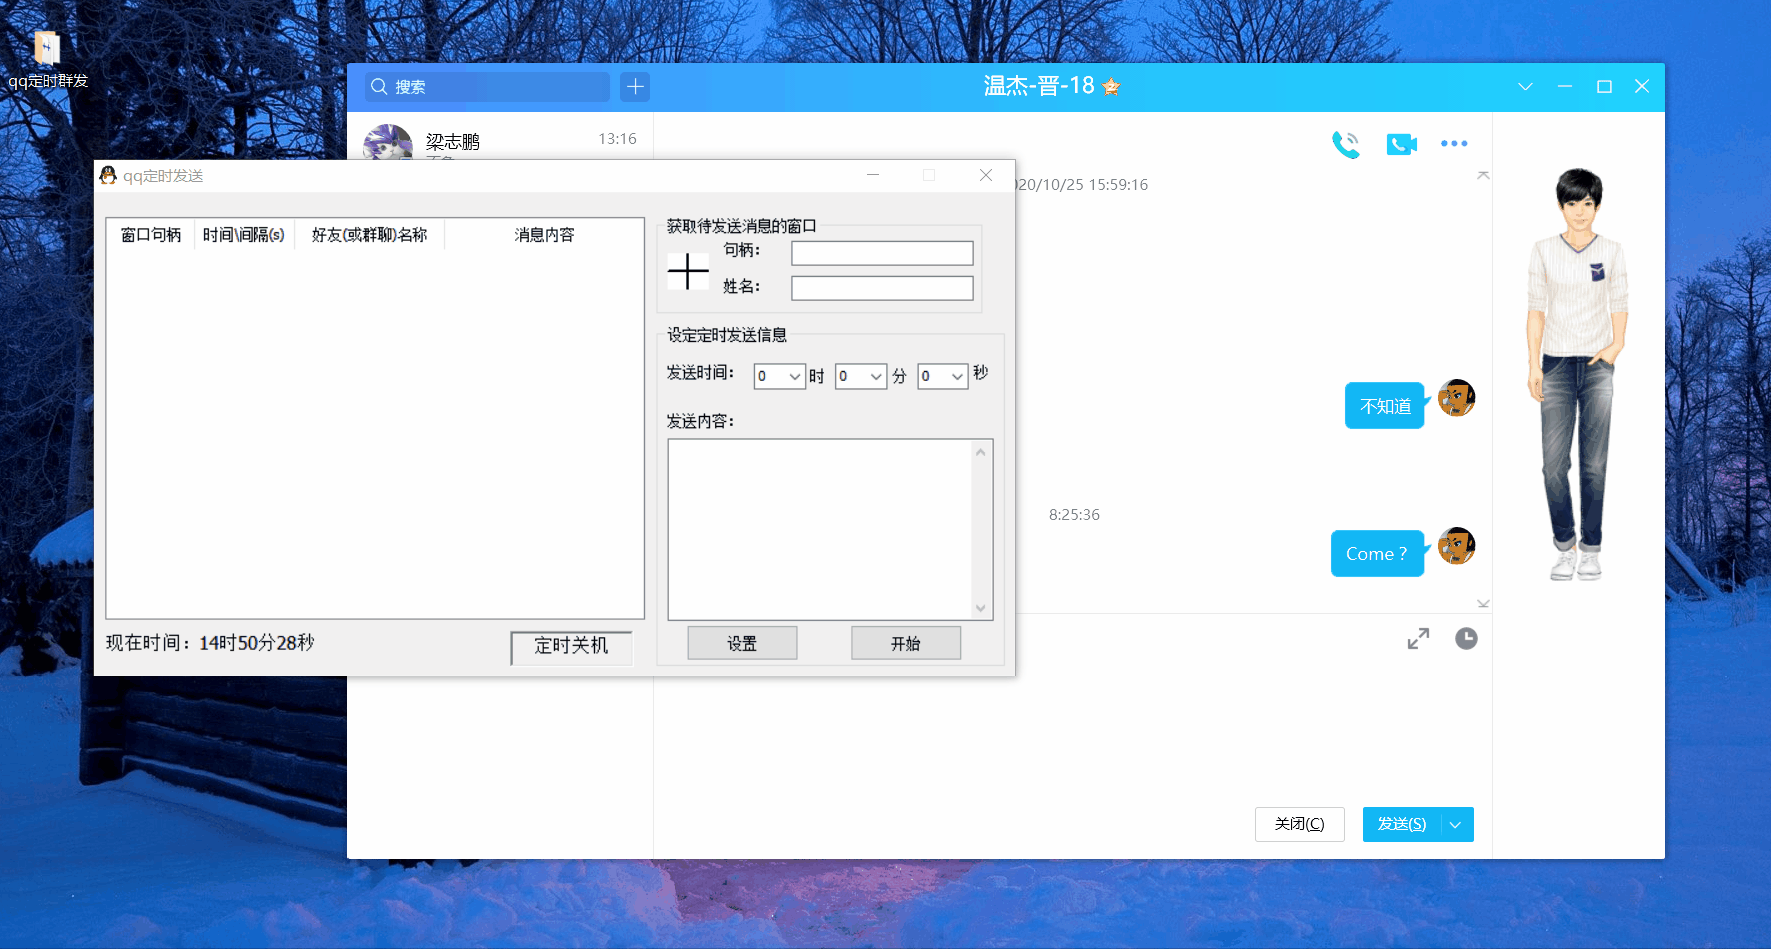Click the 8:25:36 timestamp in chat
This screenshot has width=1771, height=949.
point(1074,515)
